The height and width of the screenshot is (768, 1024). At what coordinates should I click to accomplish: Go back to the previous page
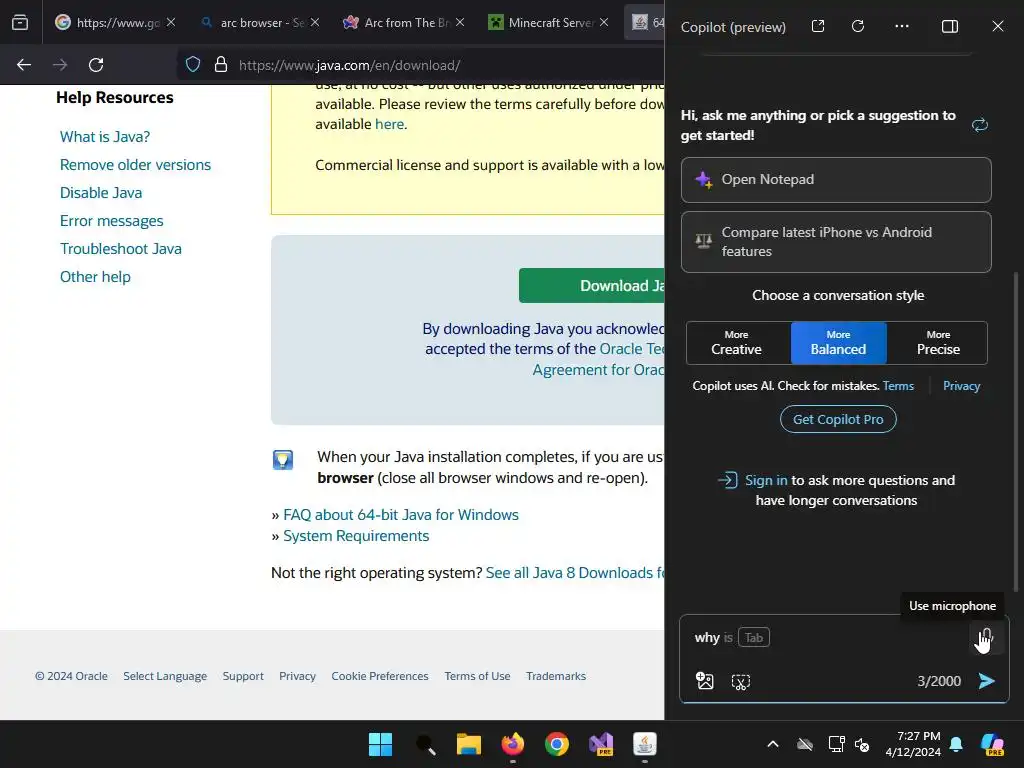24,65
